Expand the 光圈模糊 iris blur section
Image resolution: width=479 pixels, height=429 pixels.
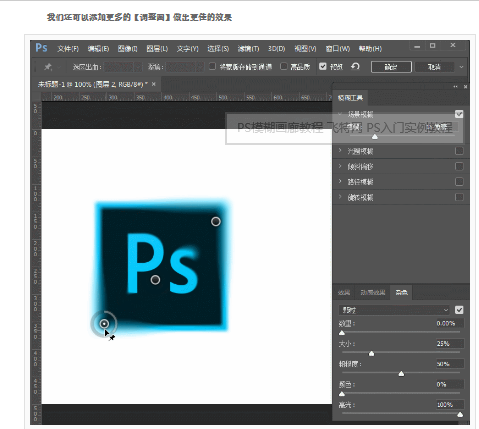point(340,151)
